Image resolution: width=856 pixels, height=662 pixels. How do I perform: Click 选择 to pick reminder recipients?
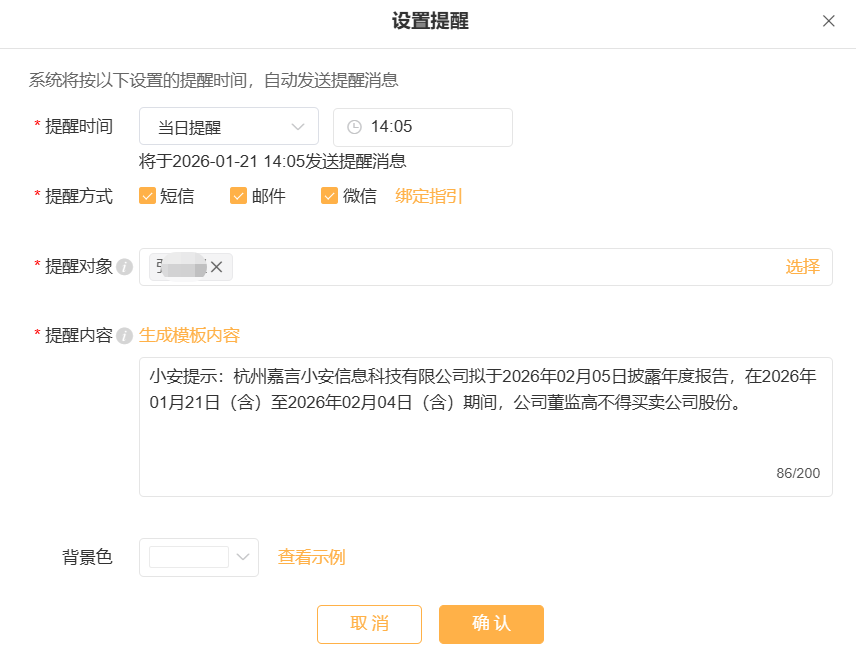coord(802,266)
